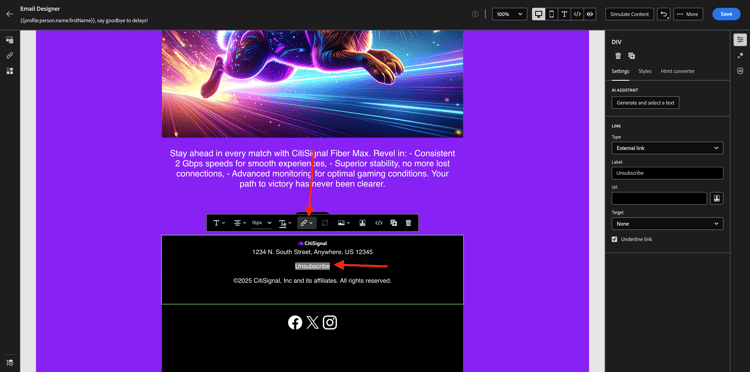Click the Save button
This screenshot has height=372, width=750.
[x=726, y=14]
